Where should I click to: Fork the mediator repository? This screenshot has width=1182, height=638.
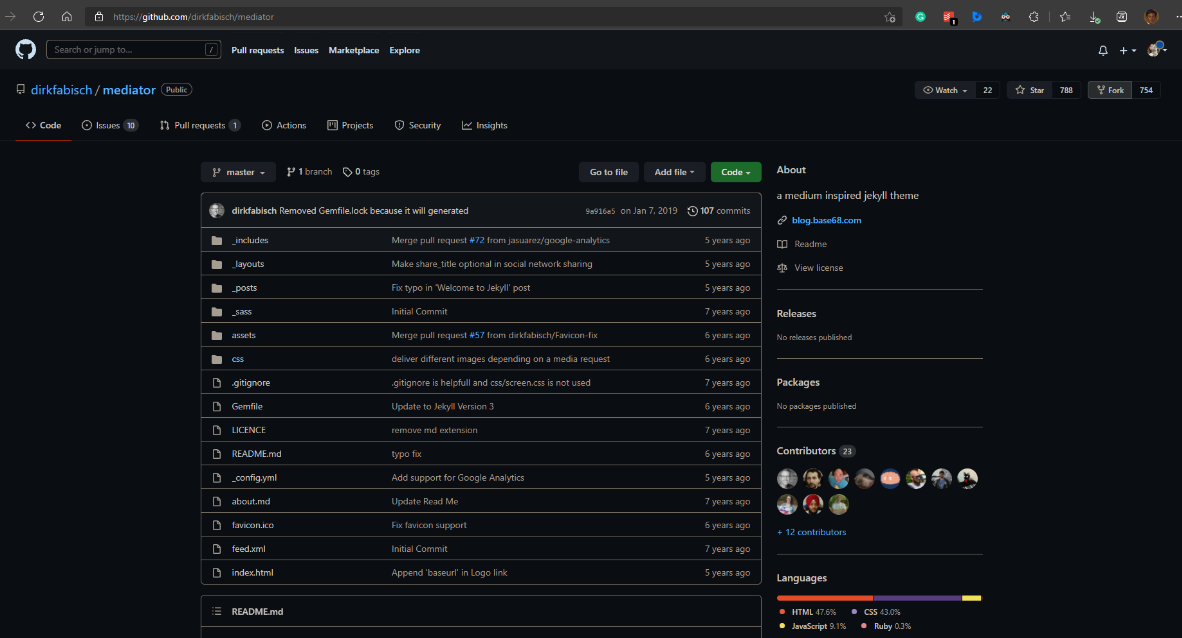[1109, 90]
